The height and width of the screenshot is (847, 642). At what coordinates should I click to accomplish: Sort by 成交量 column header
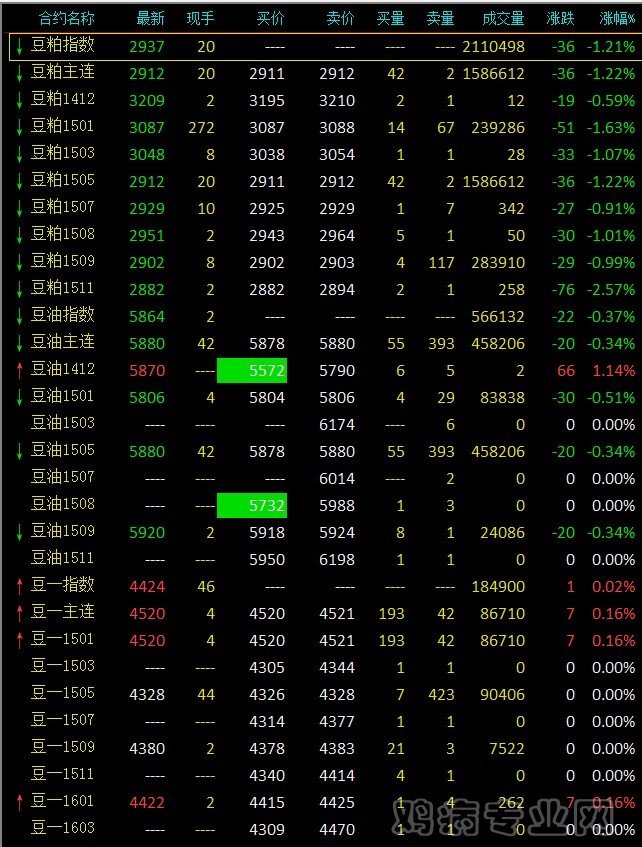(x=503, y=19)
